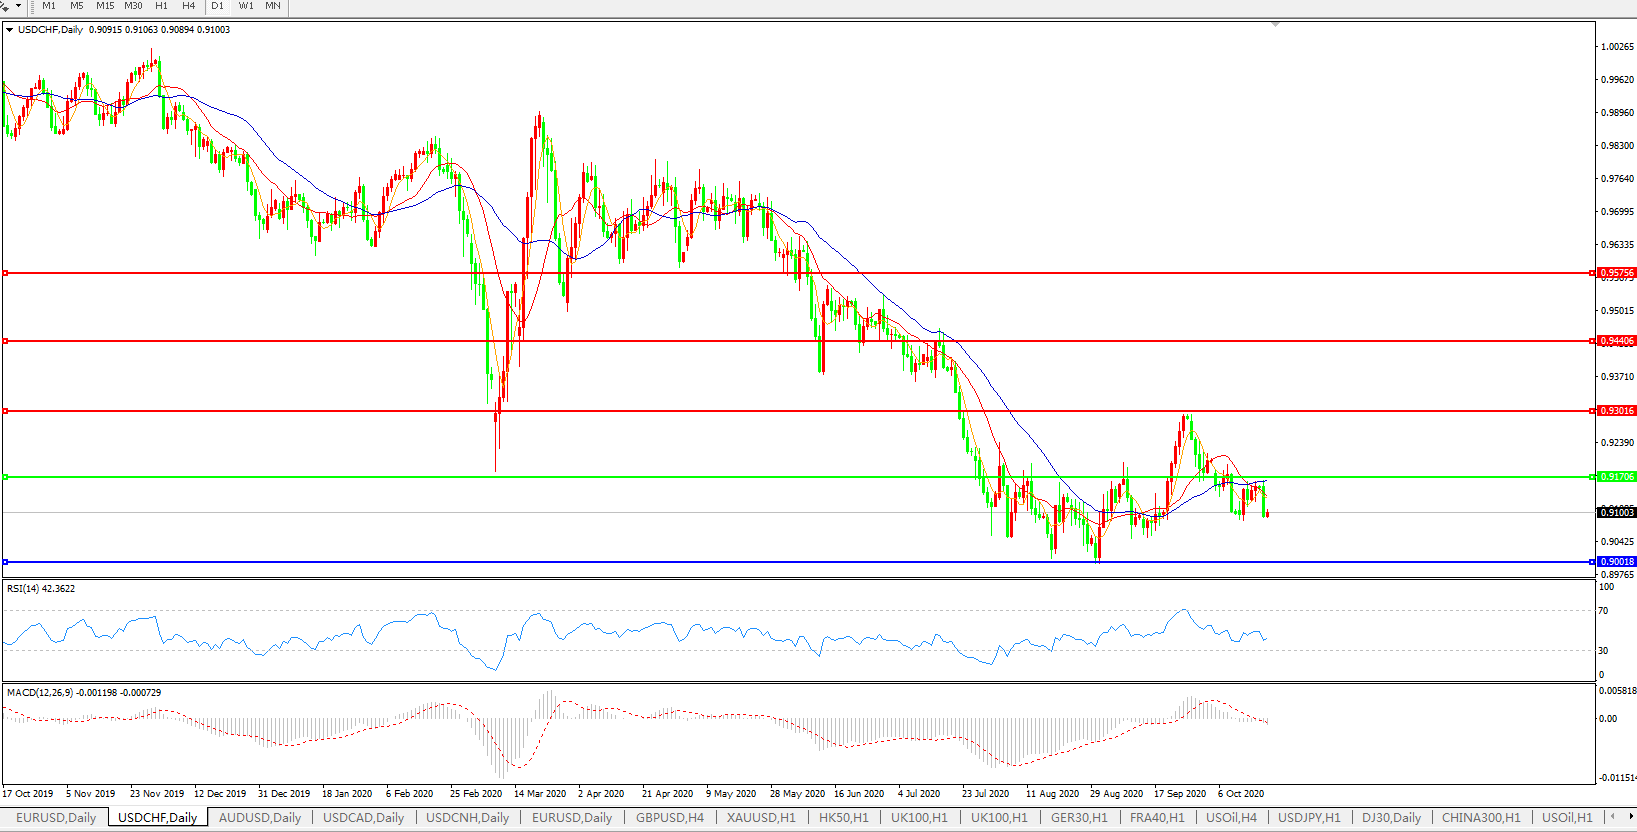Click the blue 0.90018 support line label
This screenshot has height=832, width=1637.
coord(1616,562)
